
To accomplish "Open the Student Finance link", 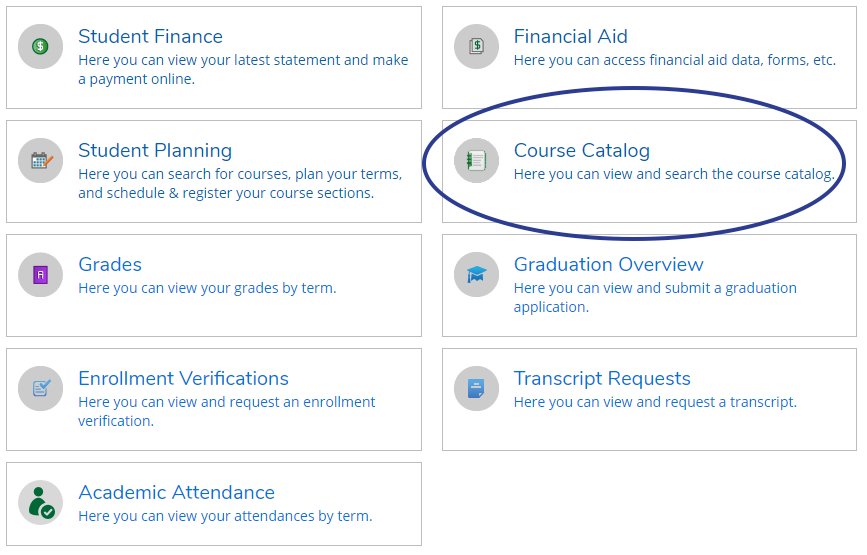I will (150, 37).
